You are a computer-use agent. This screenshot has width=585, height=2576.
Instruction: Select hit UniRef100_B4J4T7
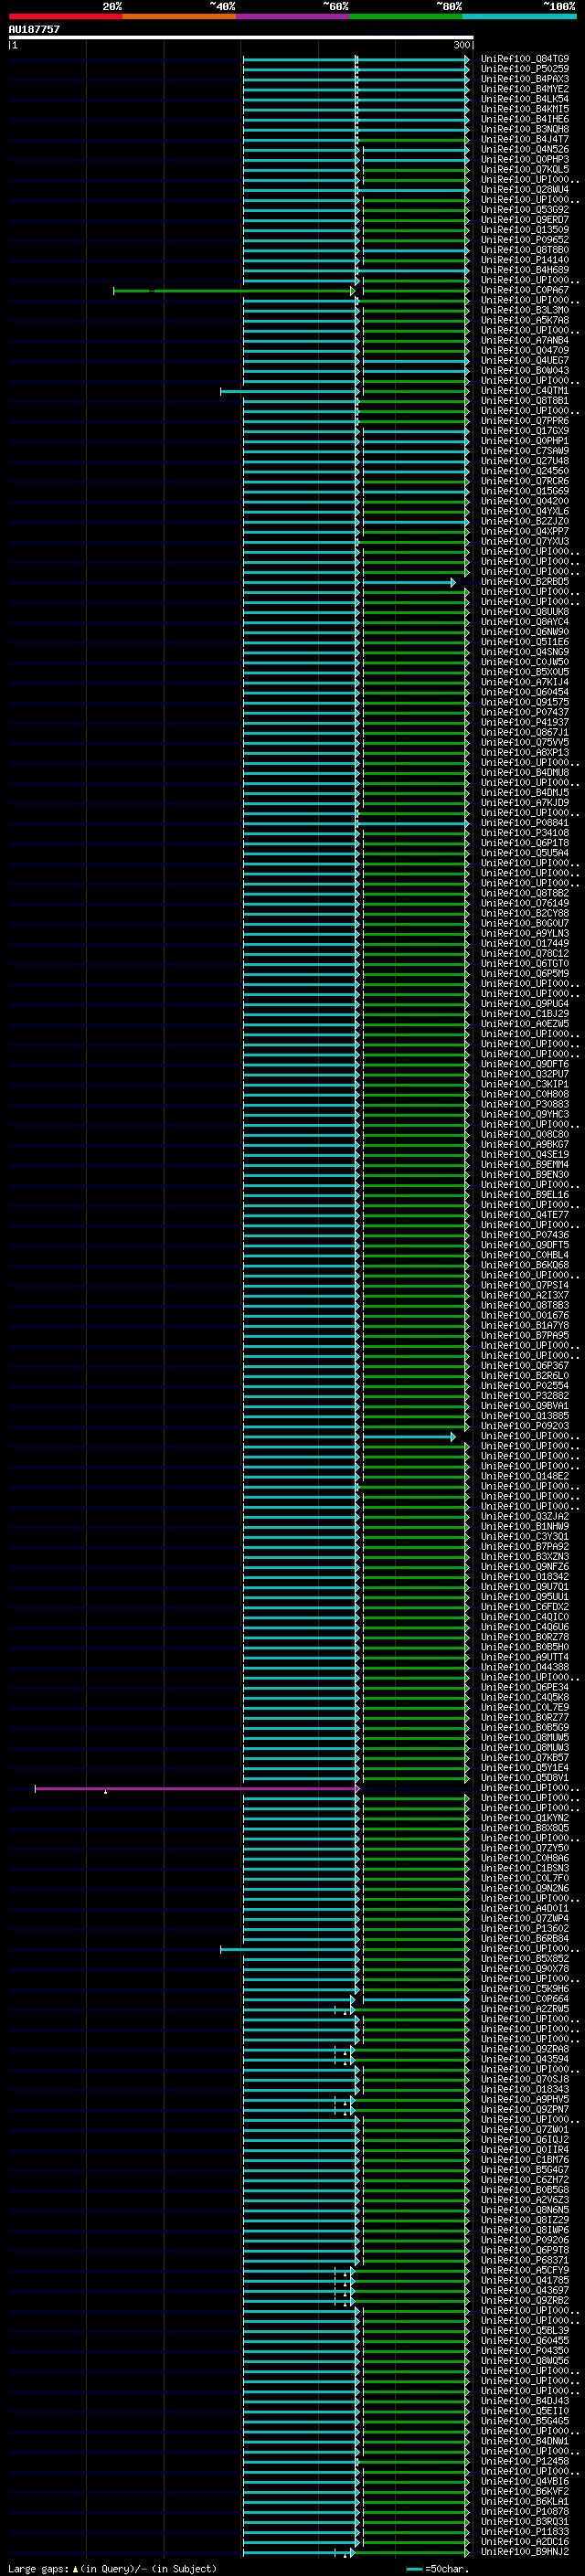pyautogui.click(x=525, y=139)
